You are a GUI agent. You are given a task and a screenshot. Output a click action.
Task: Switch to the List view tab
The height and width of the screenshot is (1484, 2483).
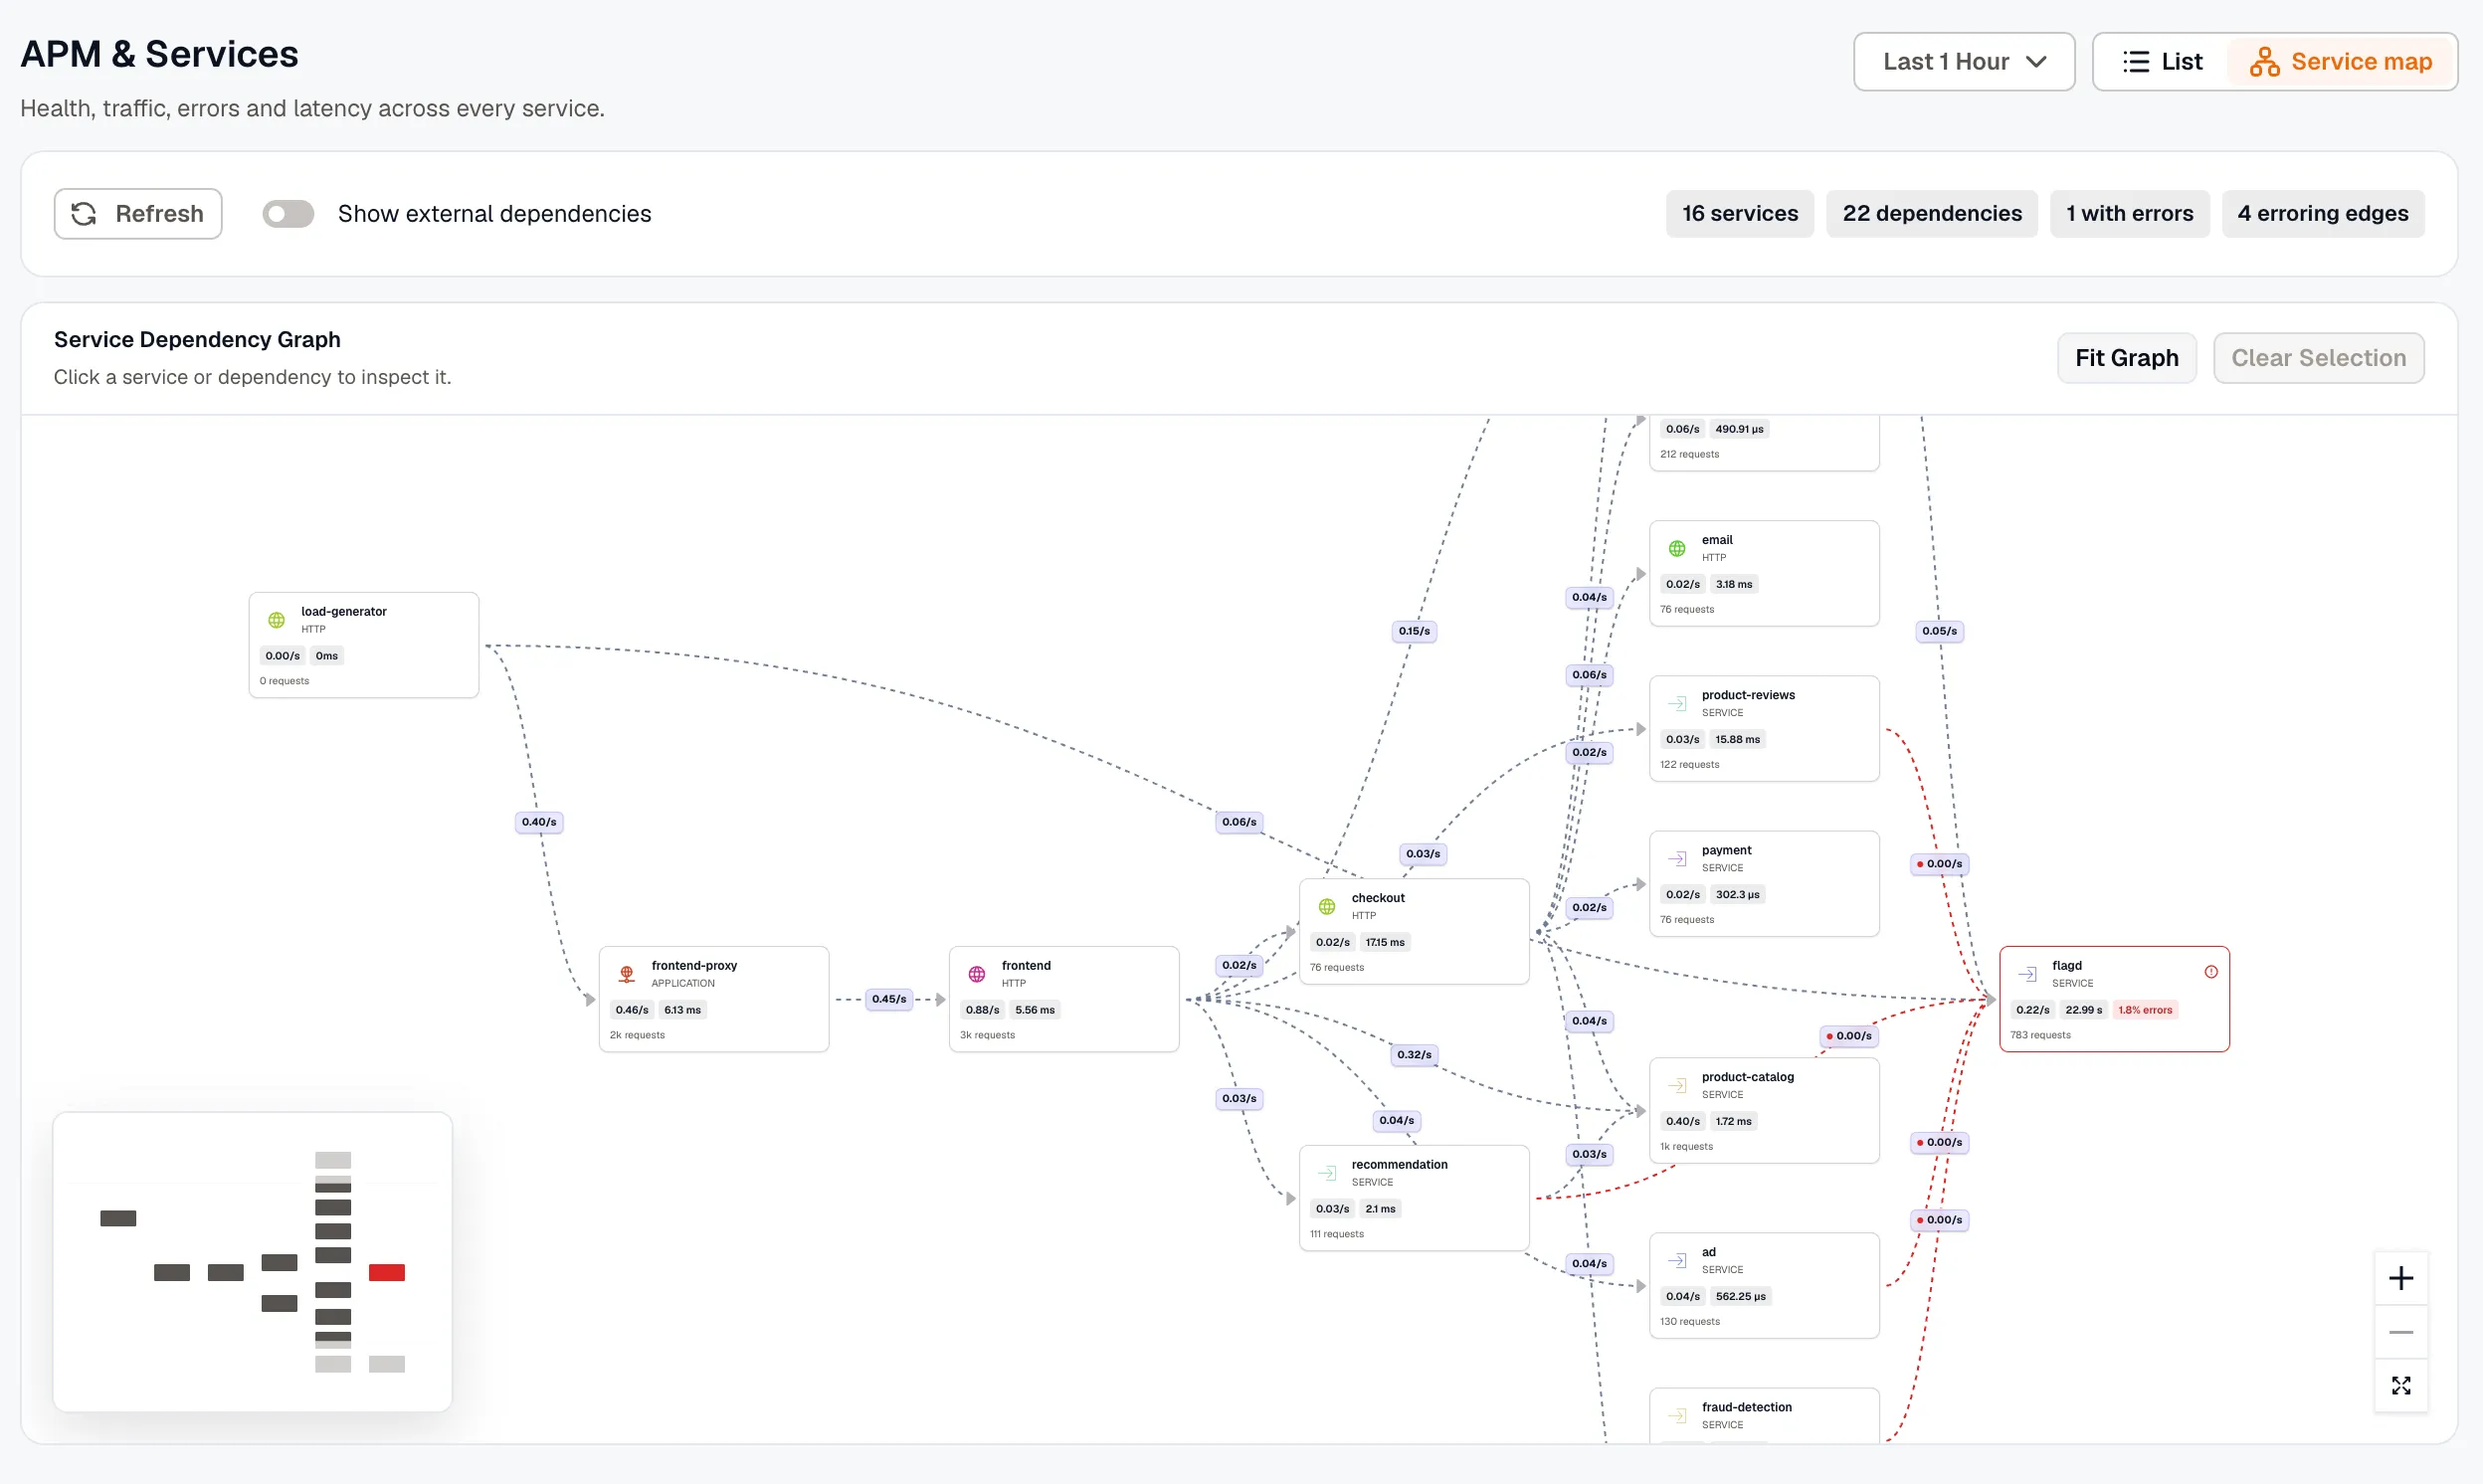pyautogui.click(x=2161, y=62)
